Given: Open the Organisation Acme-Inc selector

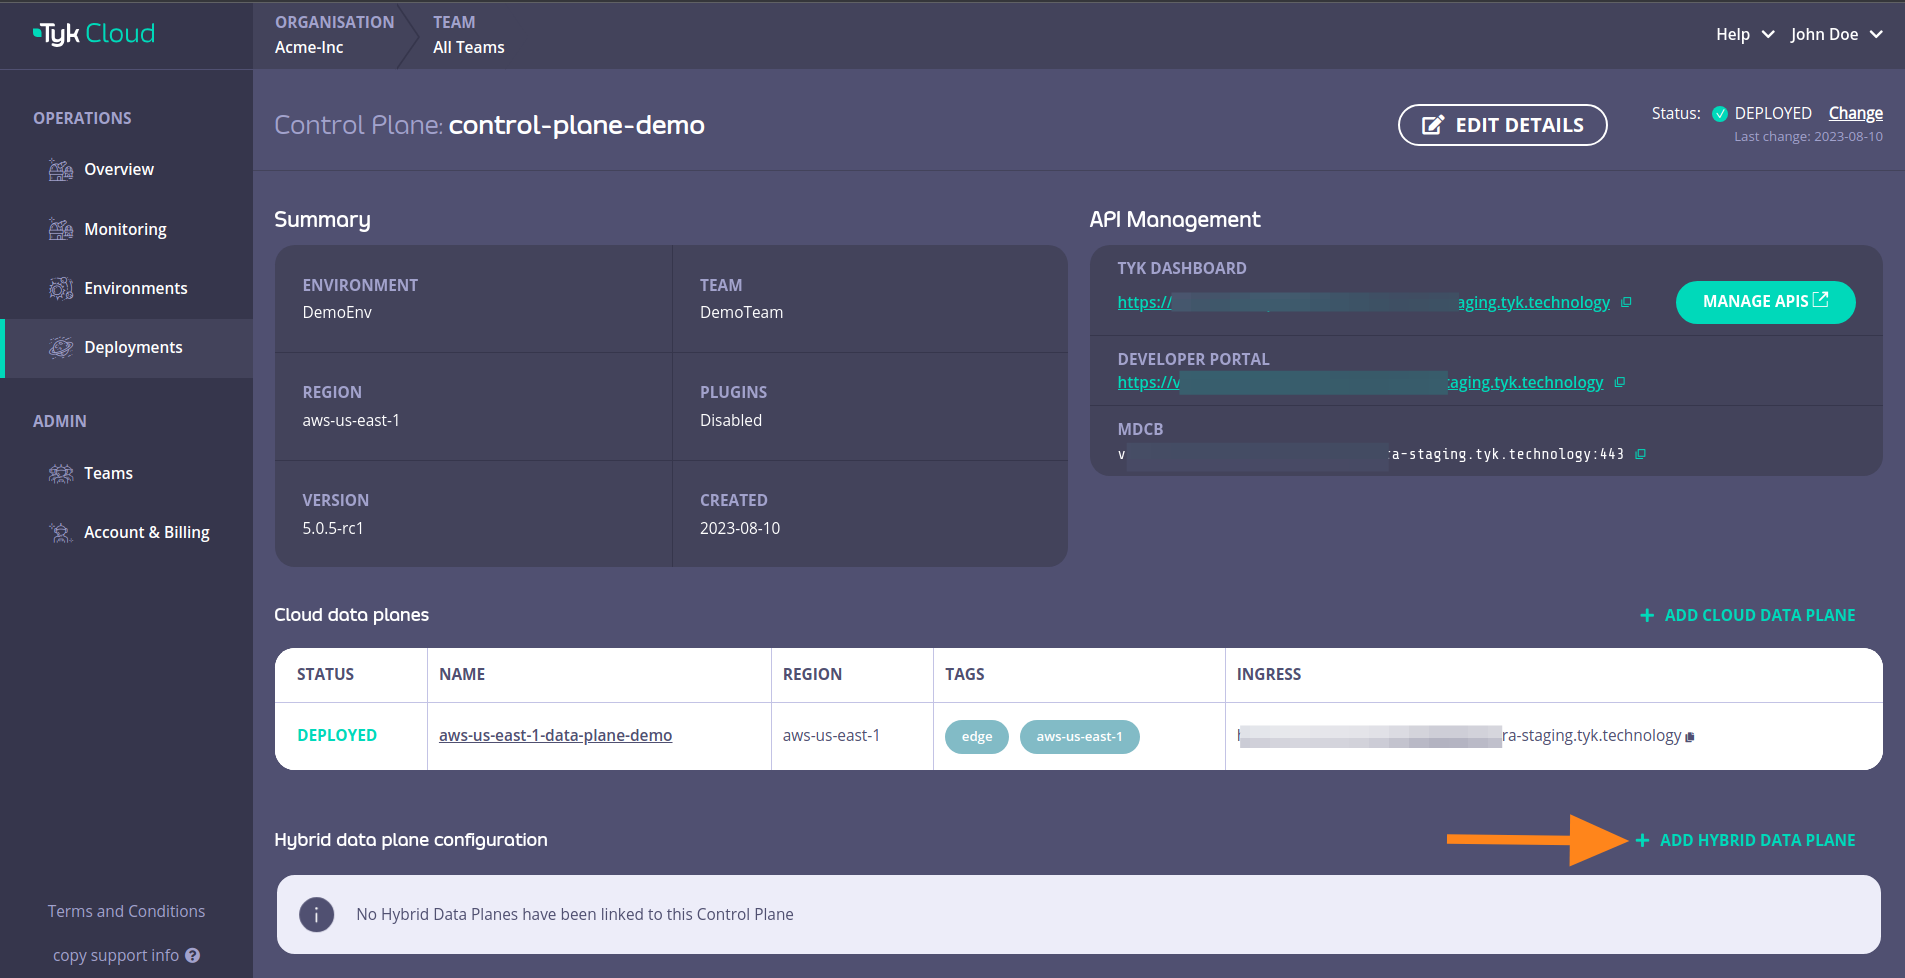Looking at the screenshot, I should click(x=334, y=35).
